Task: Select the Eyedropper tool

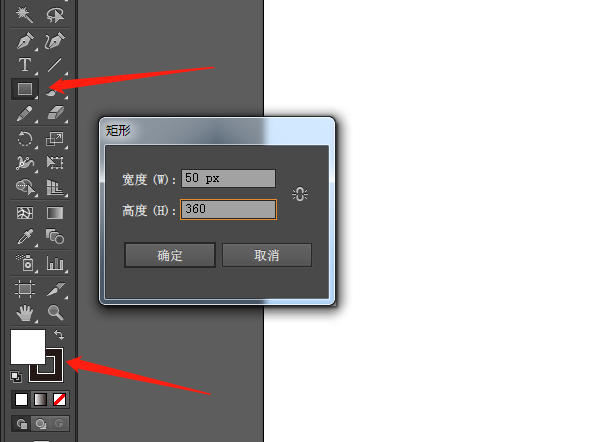Action: click(x=25, y=237)
